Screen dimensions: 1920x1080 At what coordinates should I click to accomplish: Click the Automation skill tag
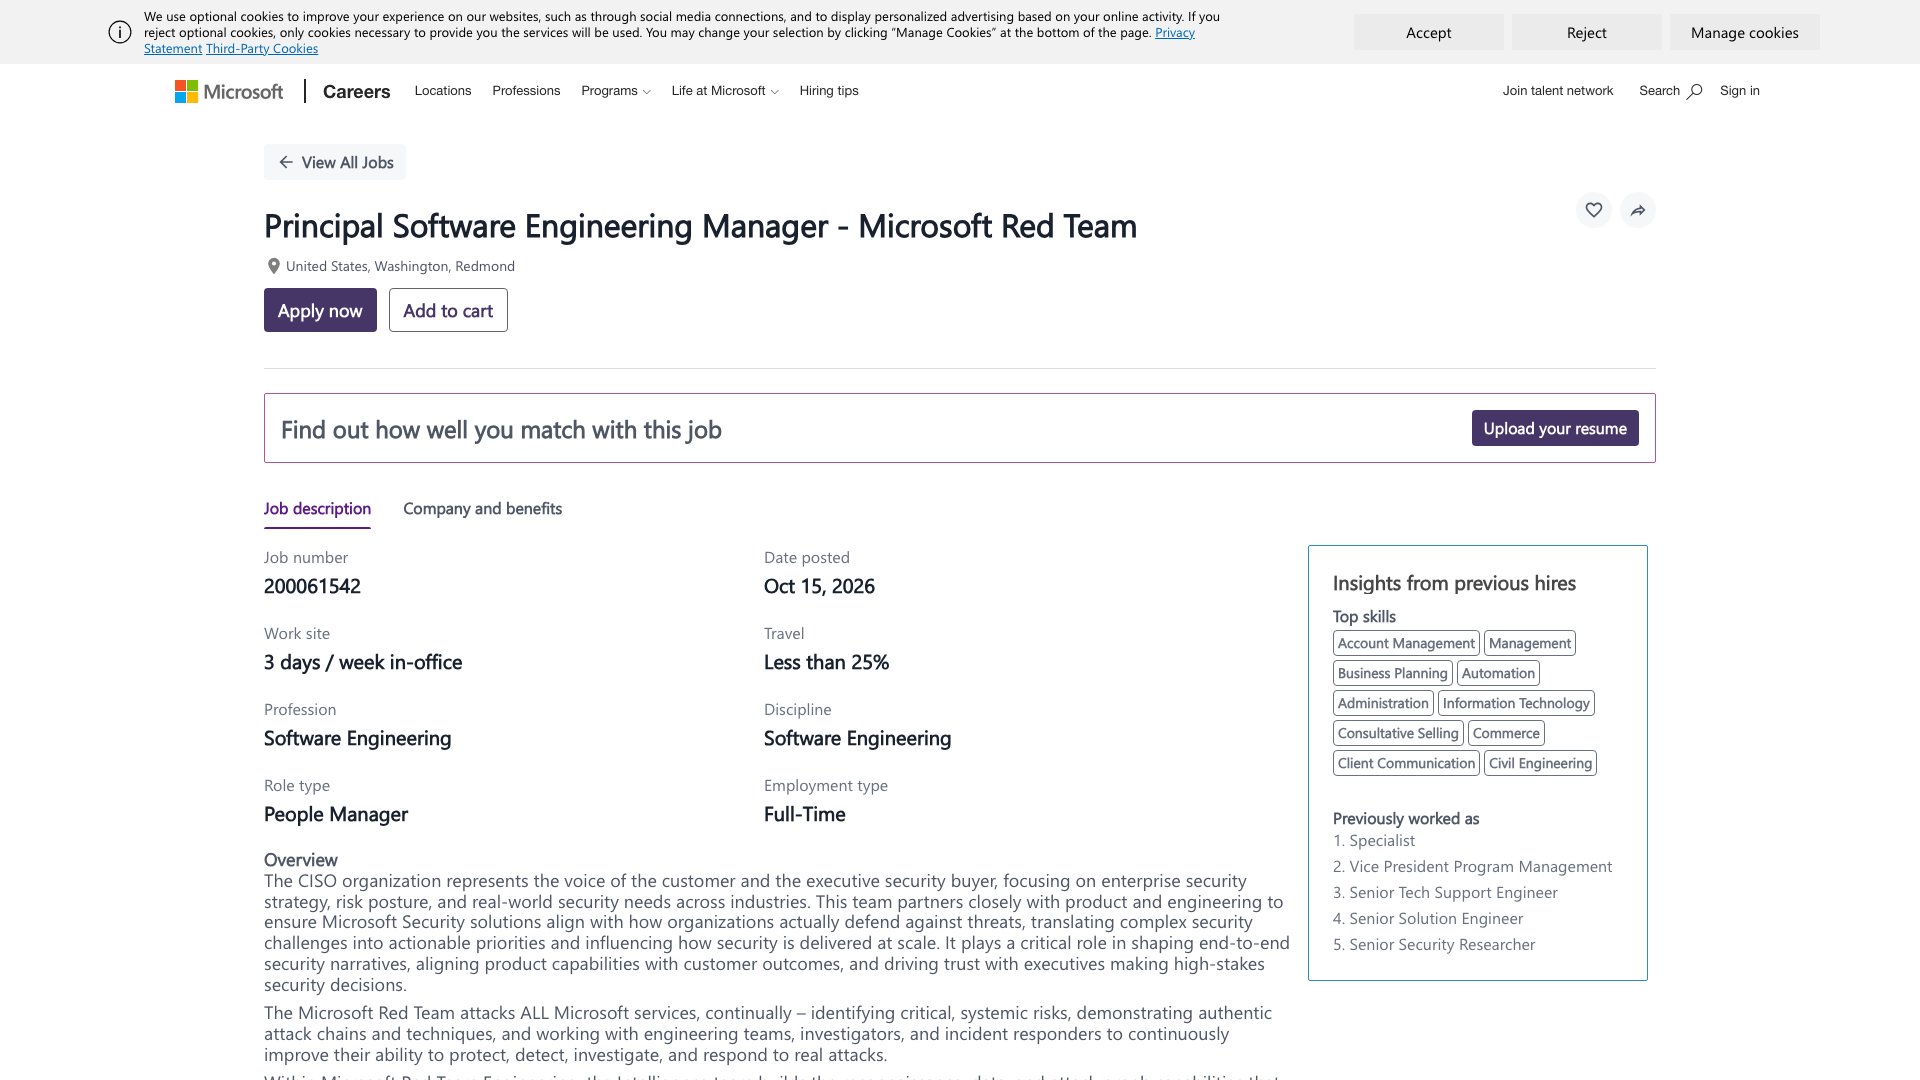pos(1498,673)
